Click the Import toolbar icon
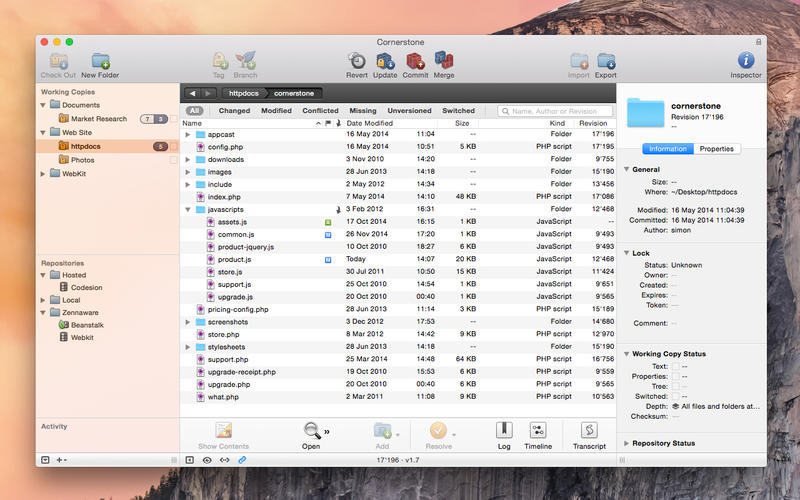Image resolution: width=800 pixels, height=500 pixels. coord(579,61)
